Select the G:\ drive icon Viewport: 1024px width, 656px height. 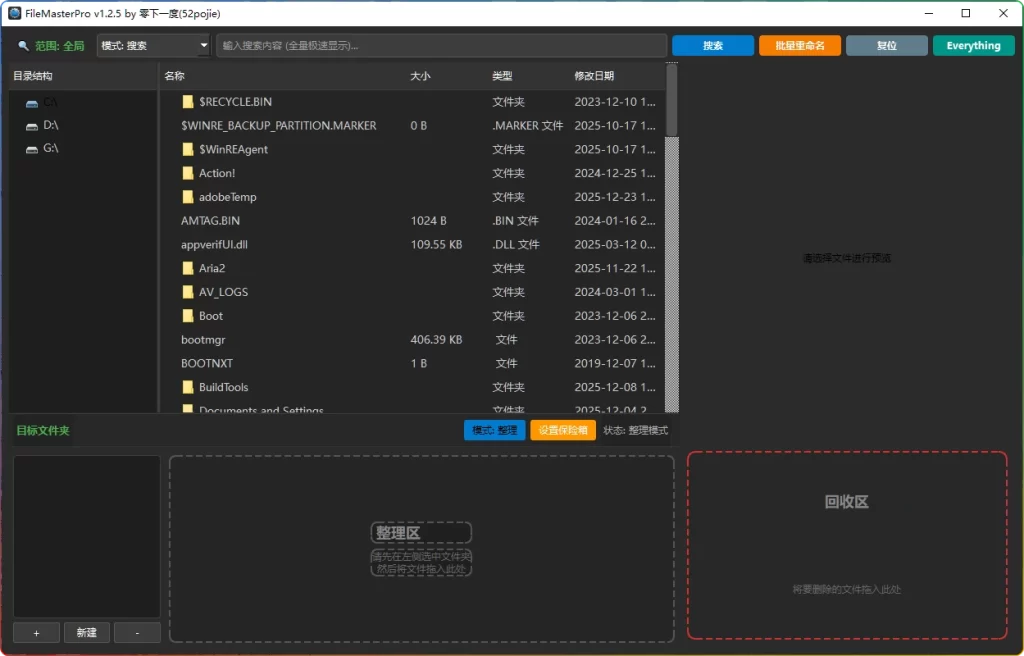pos(31,148)
